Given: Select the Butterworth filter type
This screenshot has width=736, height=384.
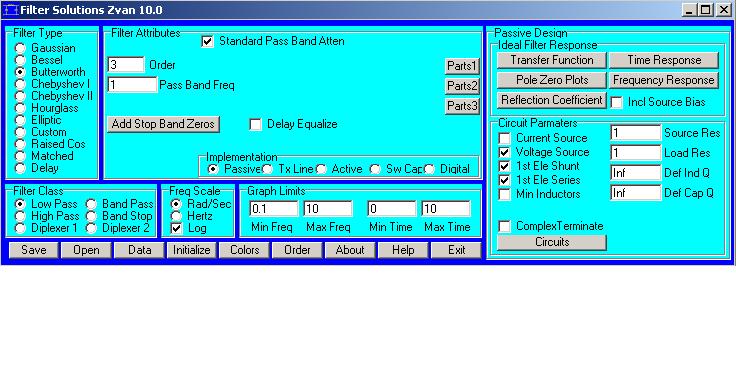Looking at the screenshot, I should (20, 72).
